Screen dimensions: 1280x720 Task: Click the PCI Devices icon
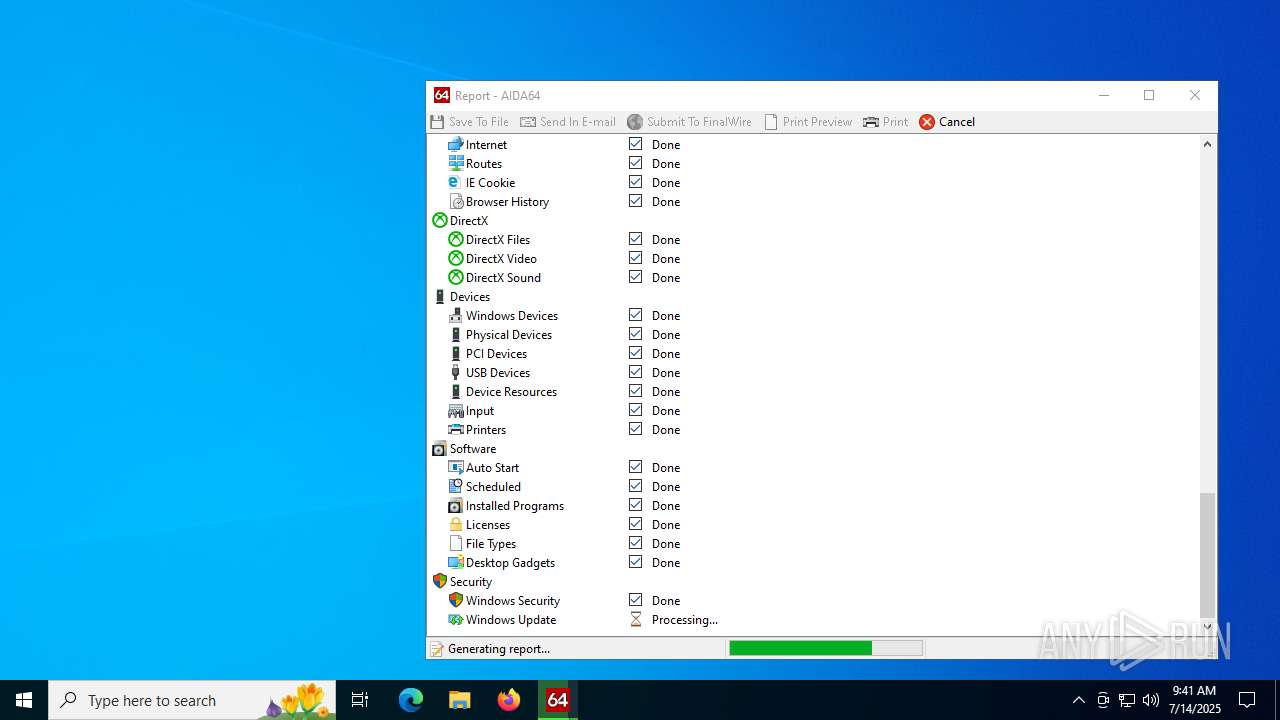click(x=456, y=353)
